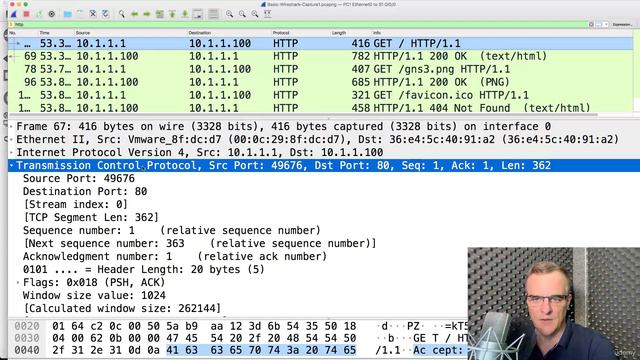Select the Acknowledgment number: 1 field
Image resolution: width=640 pixels, height=360 pixels.
pos(175,256)
